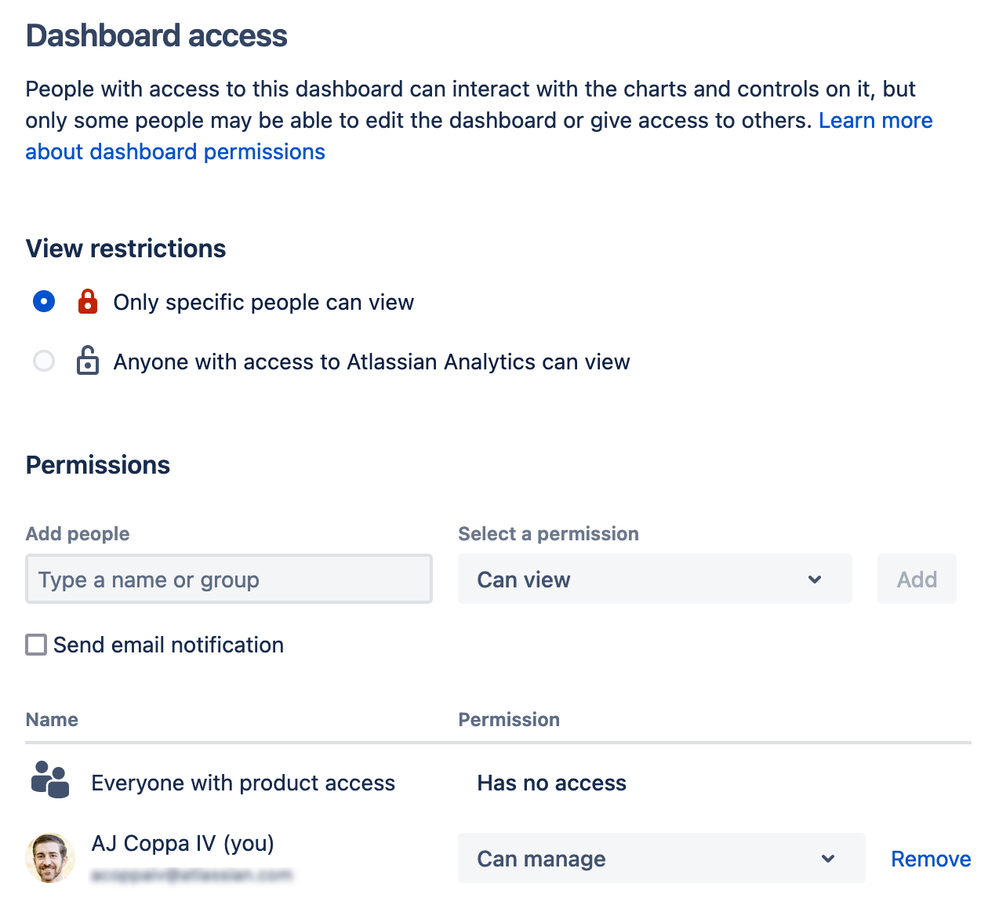Click the Has no access text
The image size is (999, 905).
click(x=551, y=783)
